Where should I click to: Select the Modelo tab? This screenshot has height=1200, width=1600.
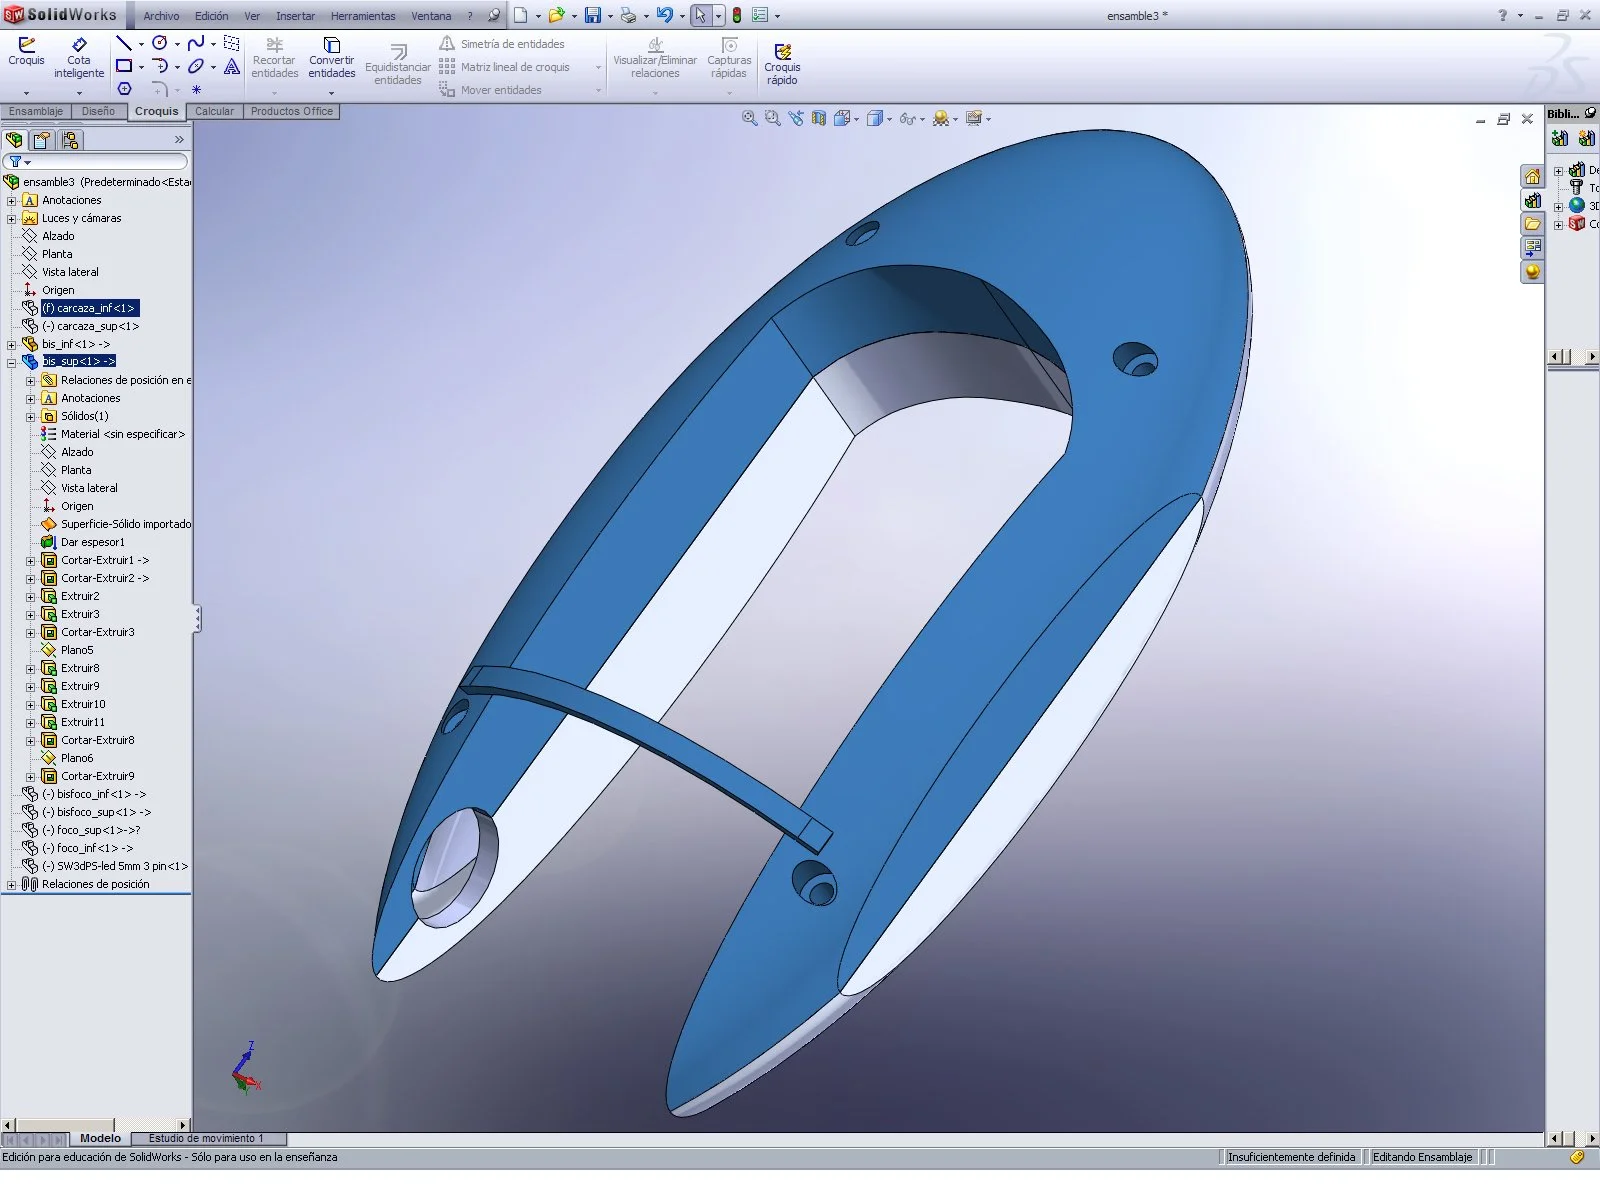(x=100, y=1138)
